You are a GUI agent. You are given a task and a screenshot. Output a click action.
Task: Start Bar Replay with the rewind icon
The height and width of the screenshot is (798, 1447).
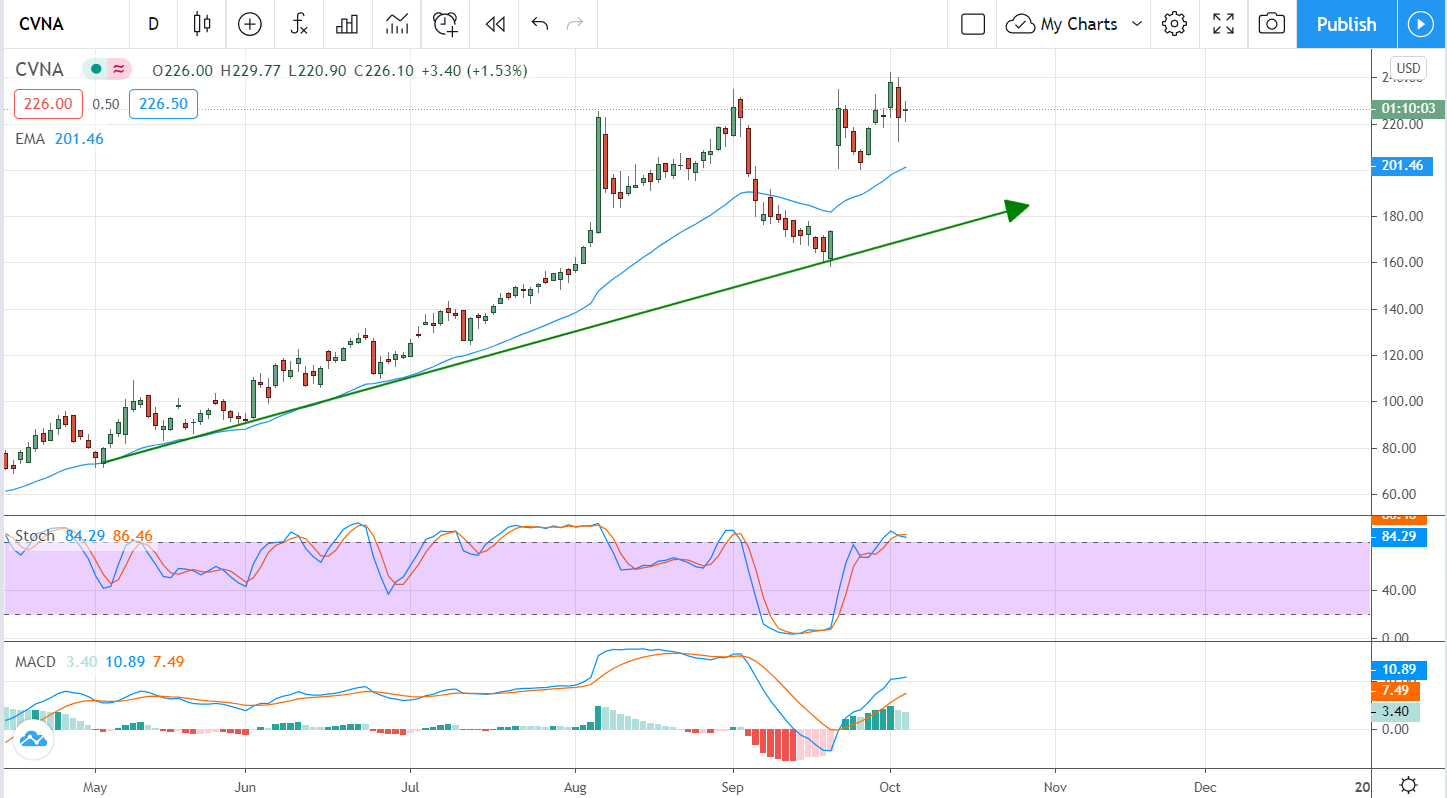[x=494, y=24]
